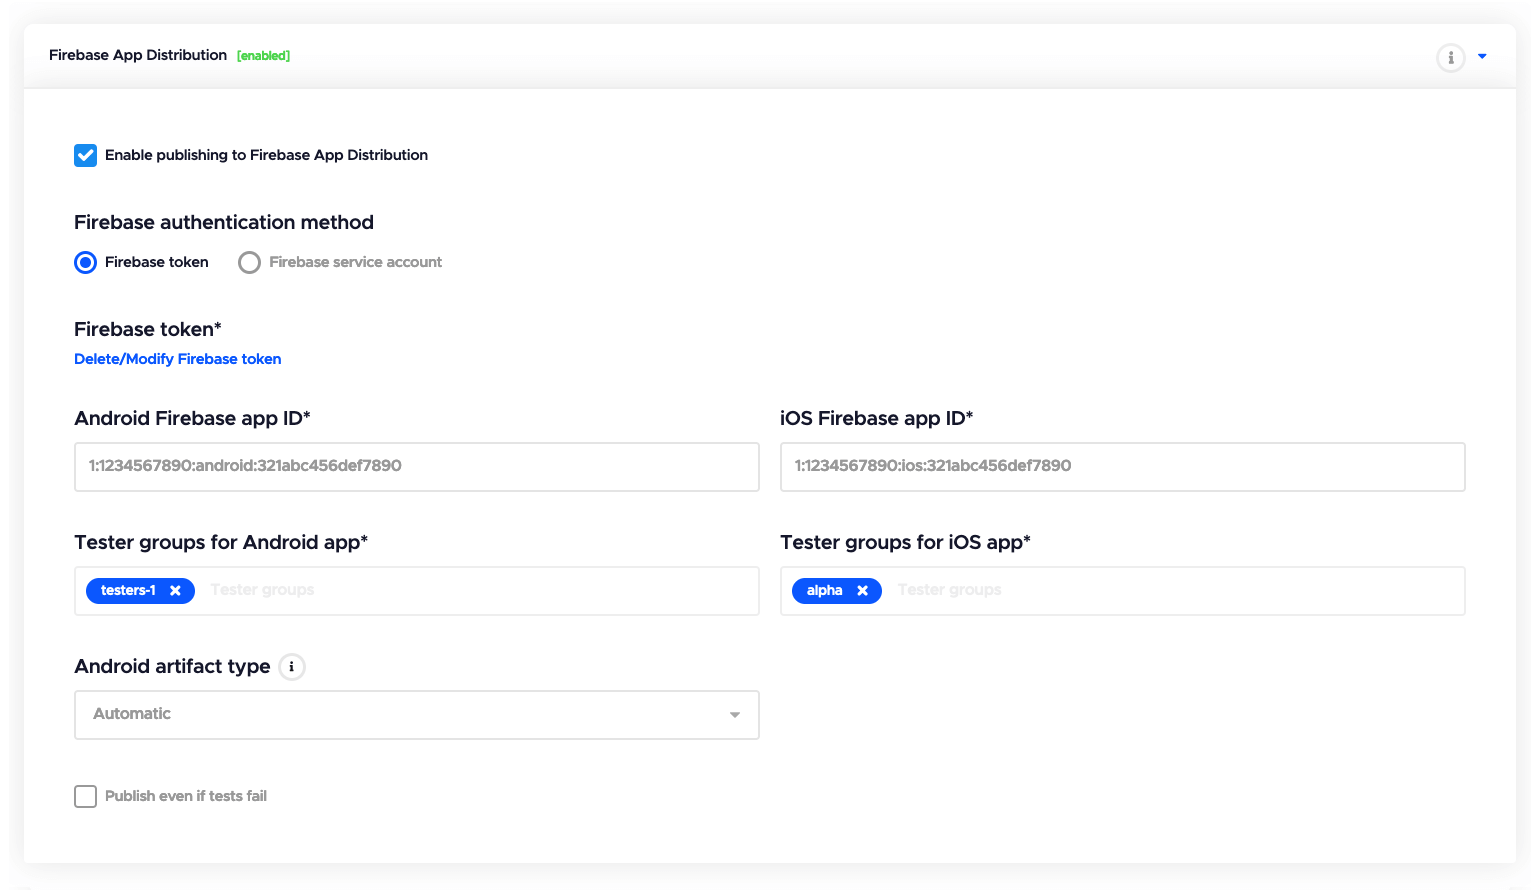
Task: Click the Firebase App Distribution title
Action: (x=137, y=55)
